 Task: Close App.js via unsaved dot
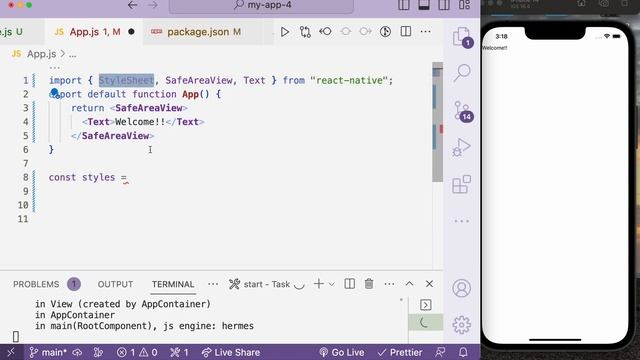tap(131, 32)
